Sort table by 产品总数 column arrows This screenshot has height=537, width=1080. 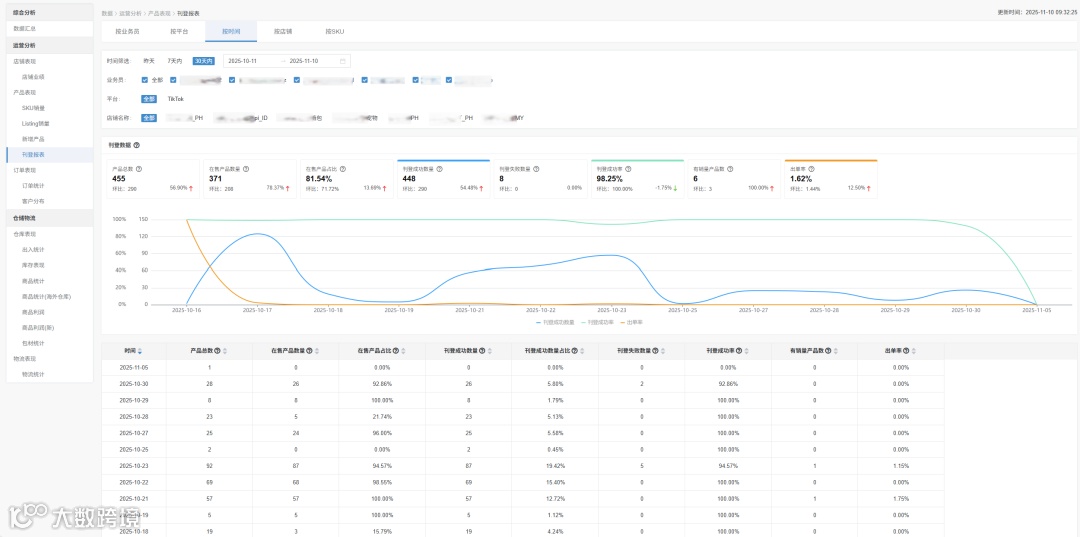click(x=225, y=351)
